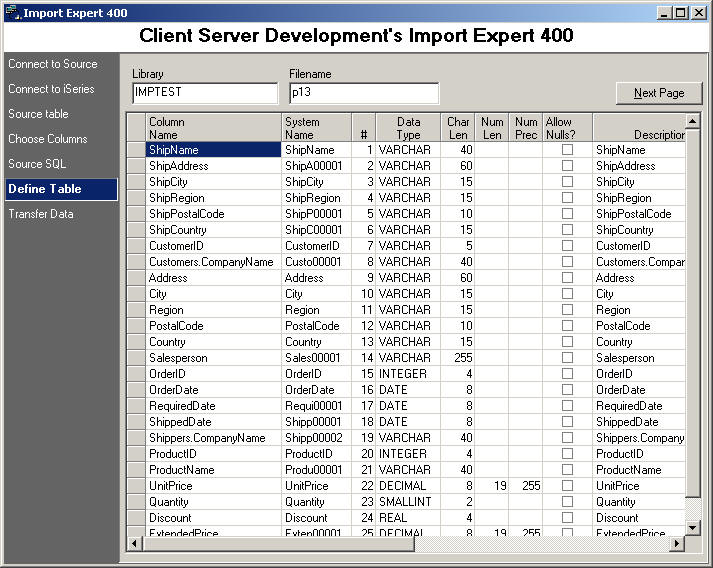This screenshot has height=568, width=713.
Task: Toggle Allow Nulls checkbox for OrderID row
Action: pos(567,373)
